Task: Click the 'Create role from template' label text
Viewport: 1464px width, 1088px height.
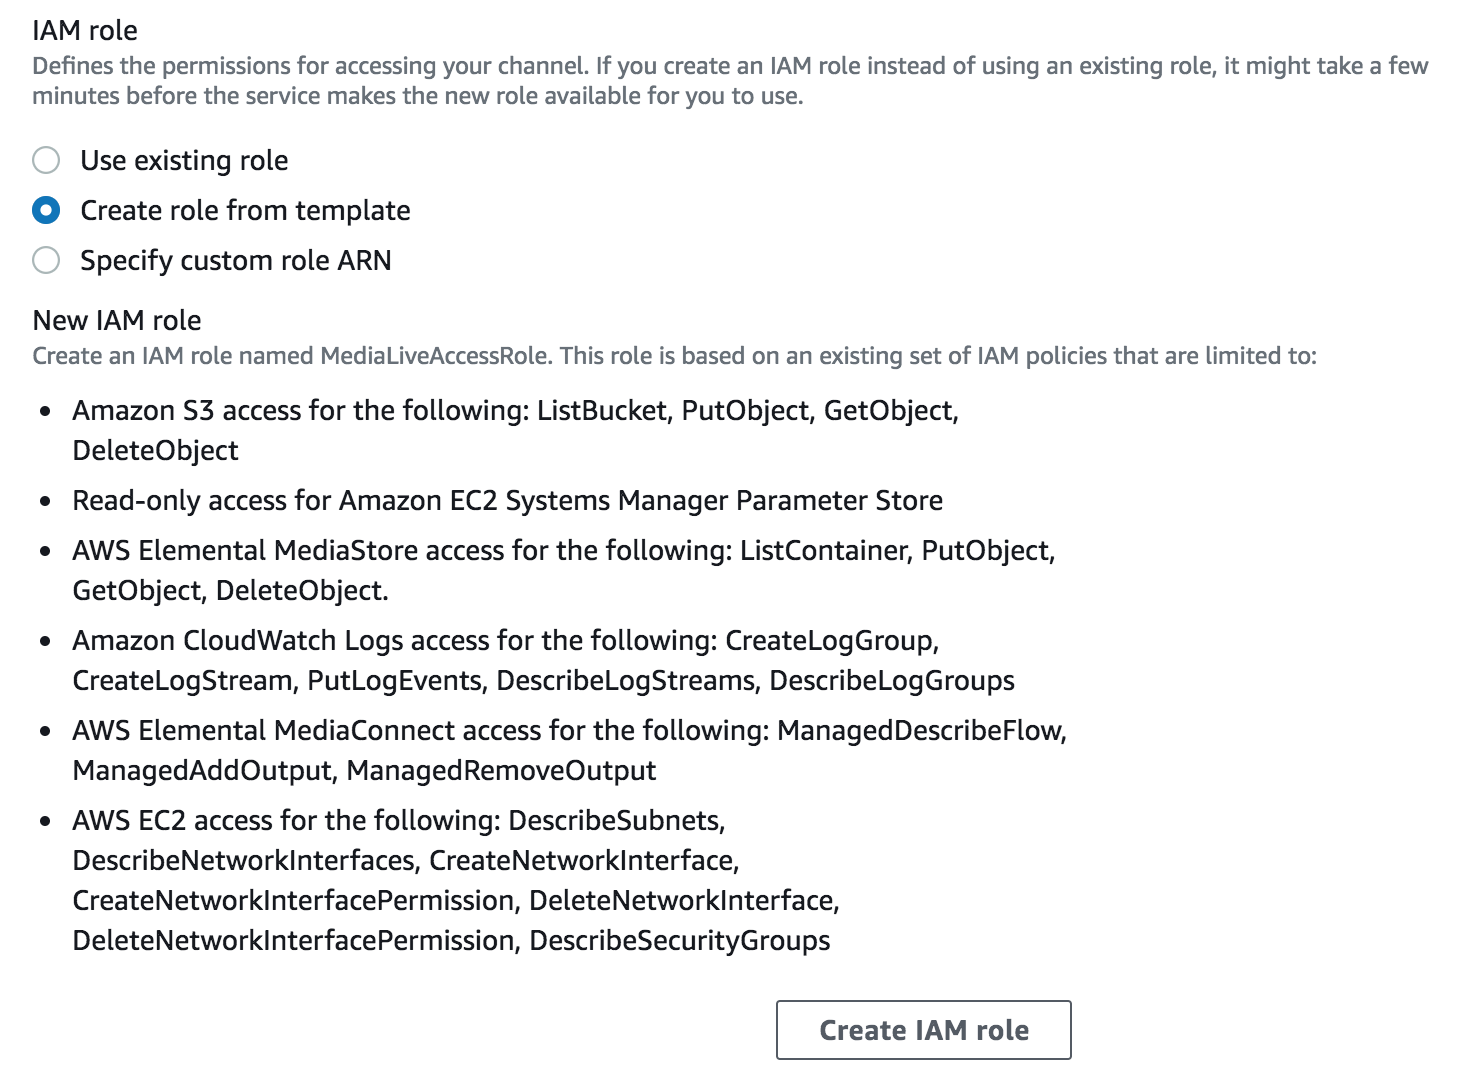Action: (x=245, y=210)
